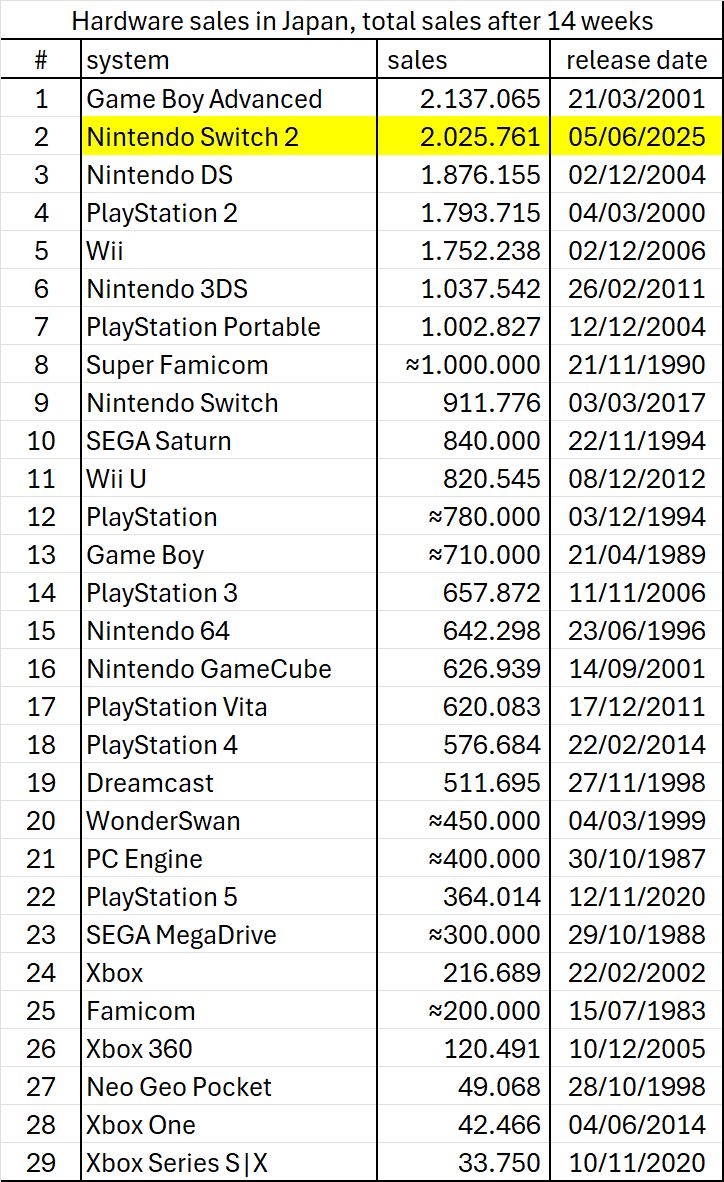The image size is (724, 1182).
Task: Click the 'sales' column header cell
Action: click(x=463, y=60)
